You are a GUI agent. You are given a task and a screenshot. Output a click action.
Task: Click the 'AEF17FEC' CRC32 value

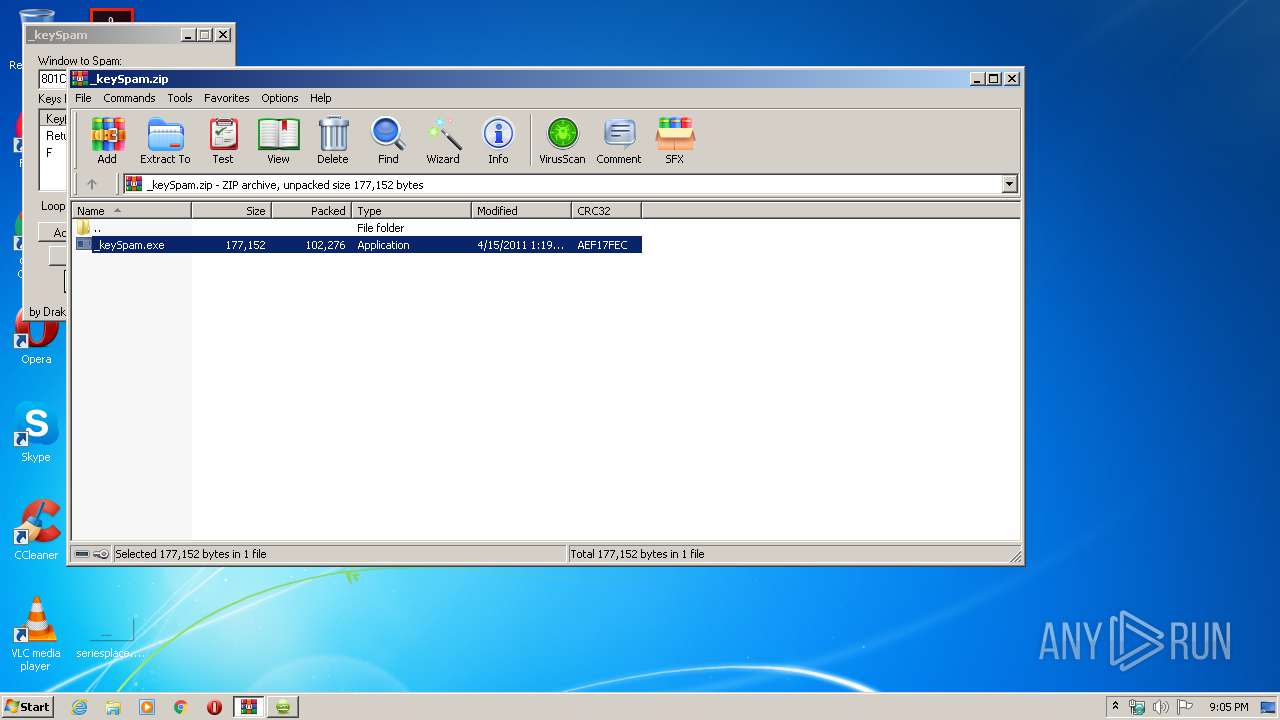coord(602,245)
